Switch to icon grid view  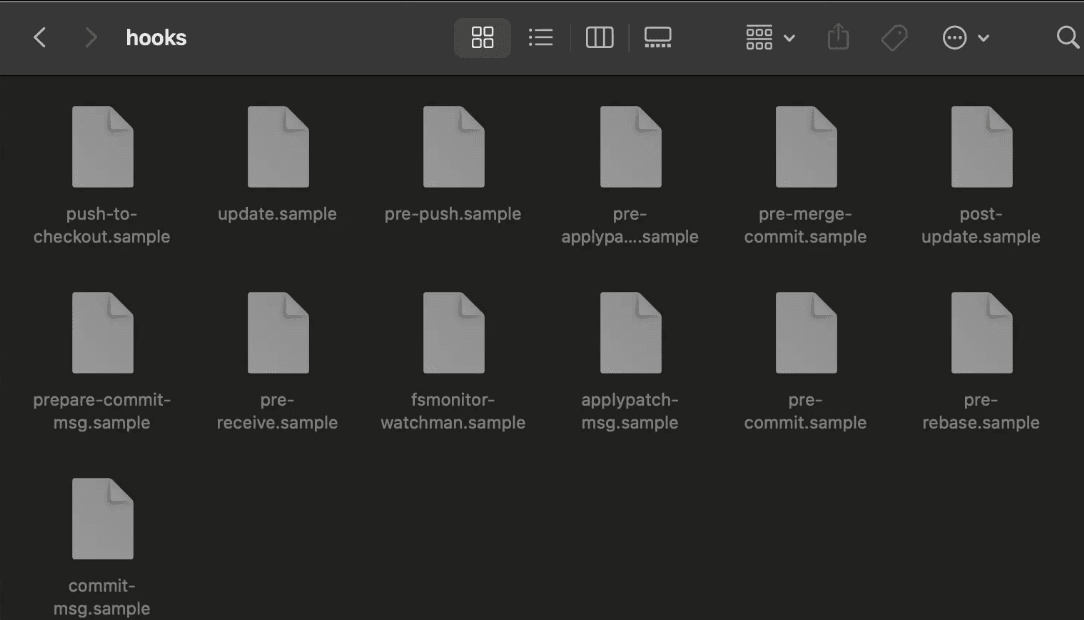click(x=483, y=38)
